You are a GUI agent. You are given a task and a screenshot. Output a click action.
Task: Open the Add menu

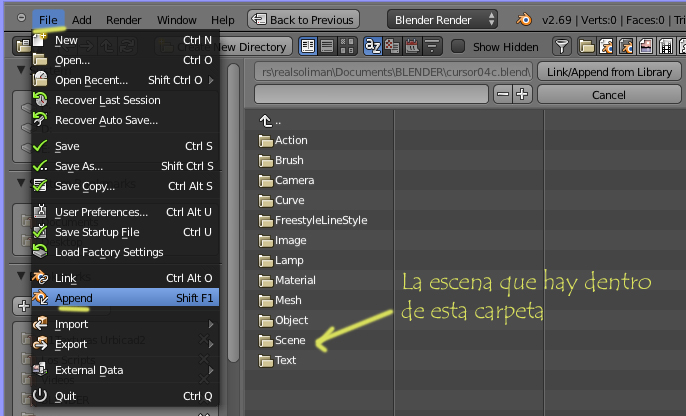82,20
